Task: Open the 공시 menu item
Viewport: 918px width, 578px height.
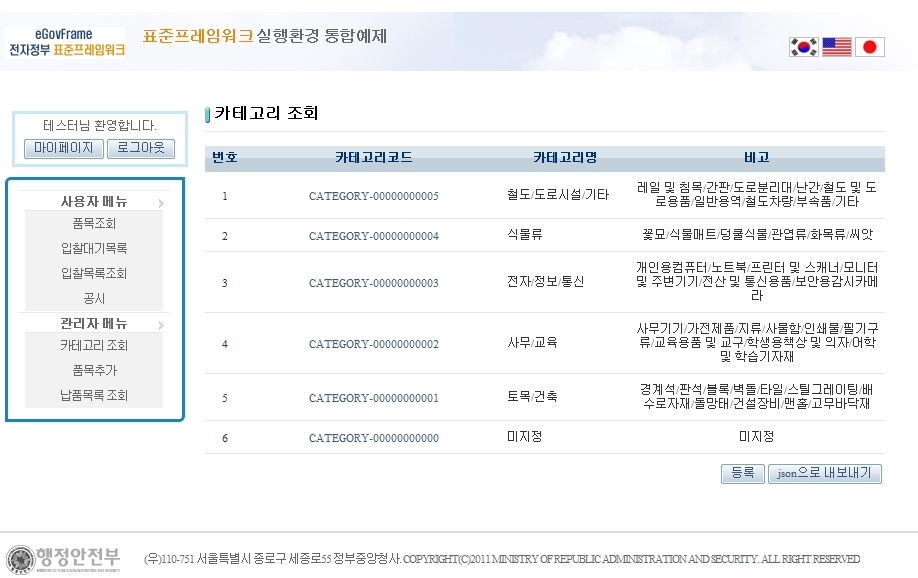Action: coord(94,298)
